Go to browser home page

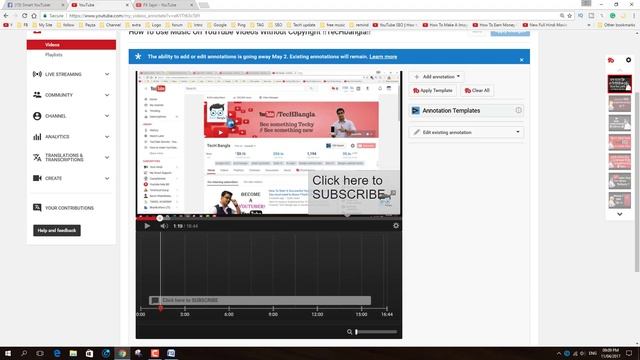click(x=34, y=16)
